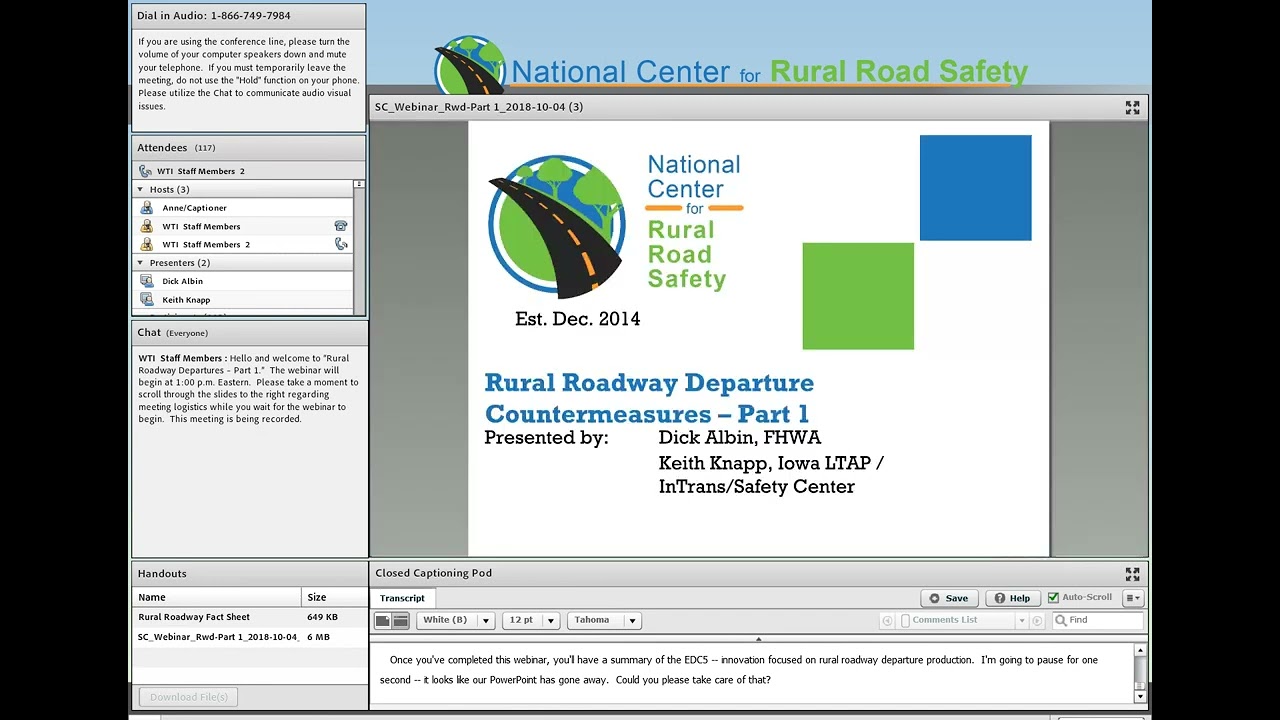
Task: Click the Chat (Everyone) pod header
Action: (x=249, y=333)
